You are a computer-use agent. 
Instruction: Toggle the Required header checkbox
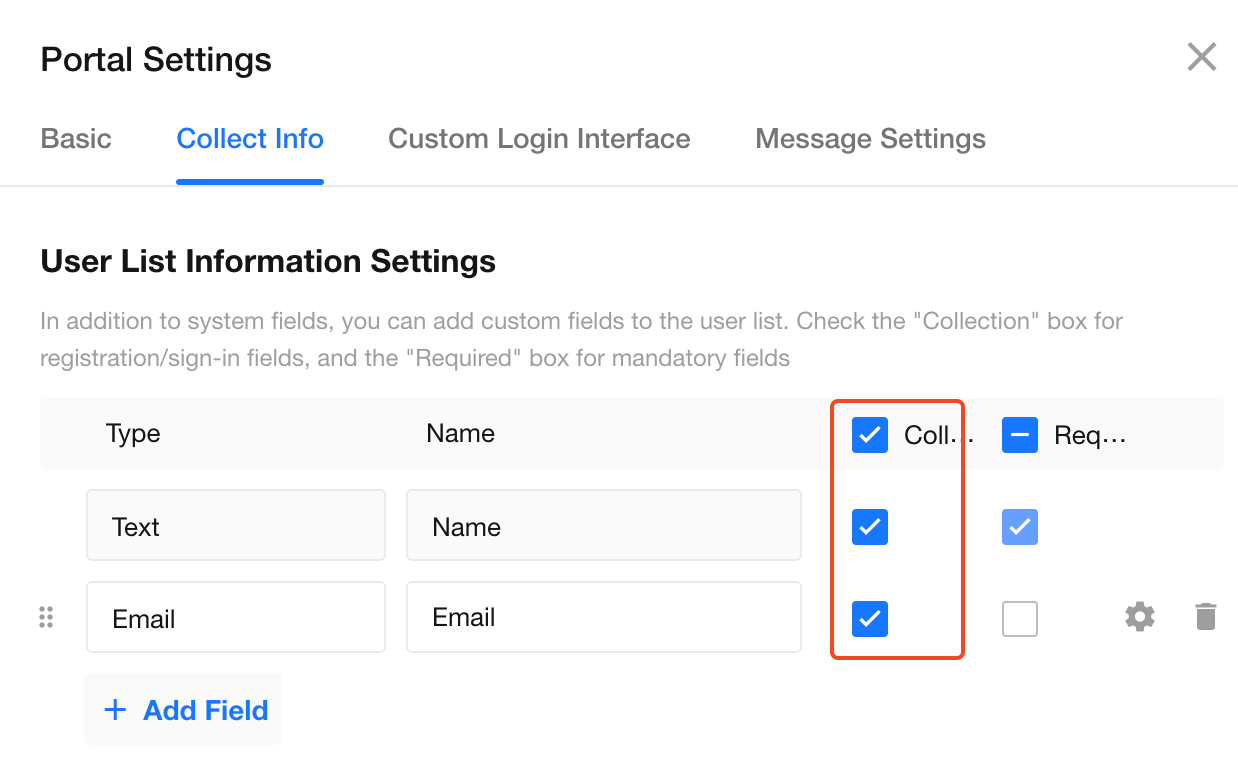pyautogui.click(x=1020, y=435)
